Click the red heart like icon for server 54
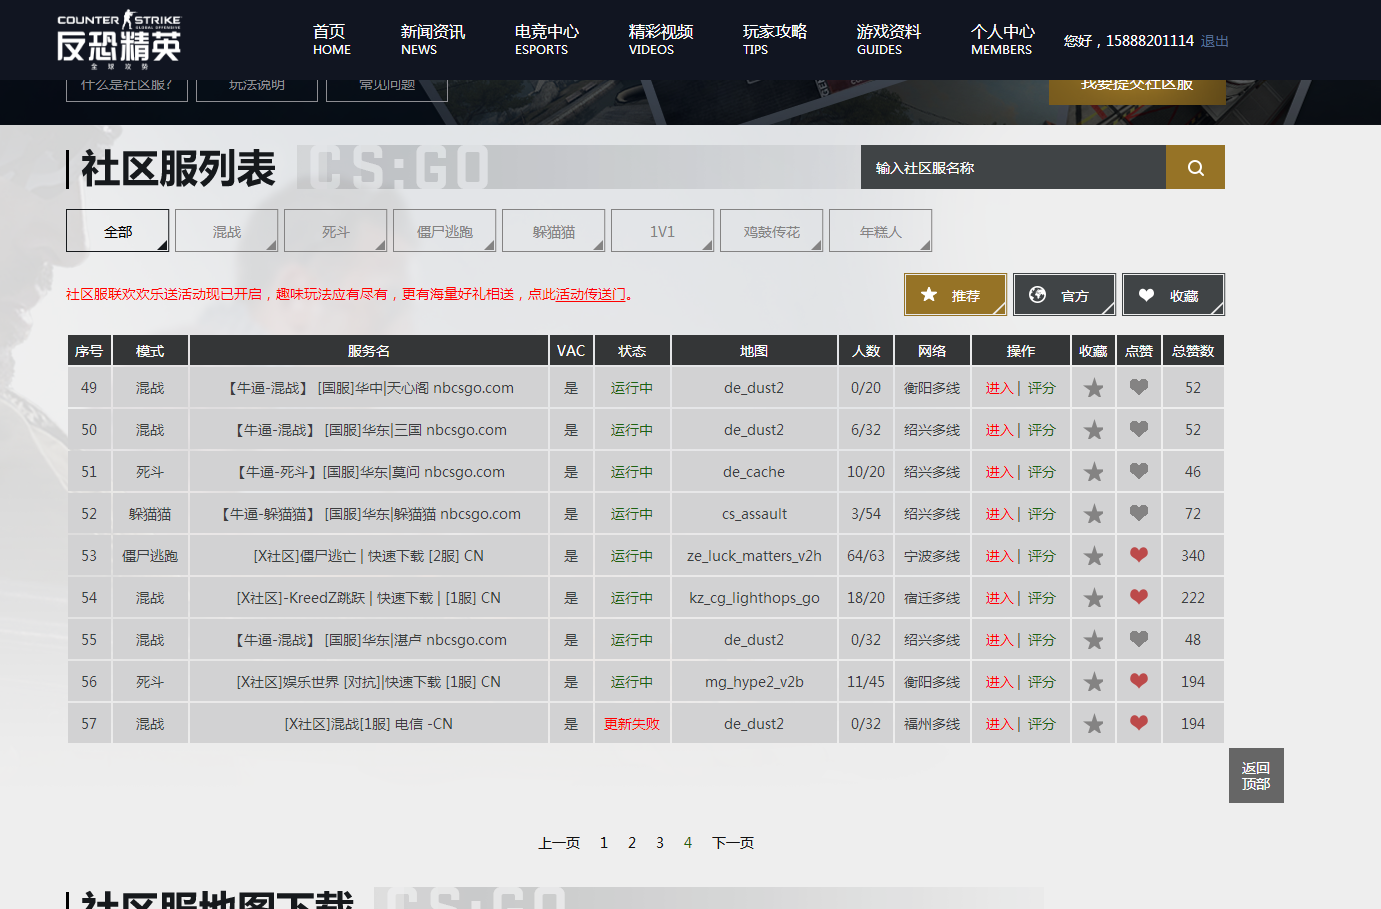 pyautogui.click(x=1138, y=597)
